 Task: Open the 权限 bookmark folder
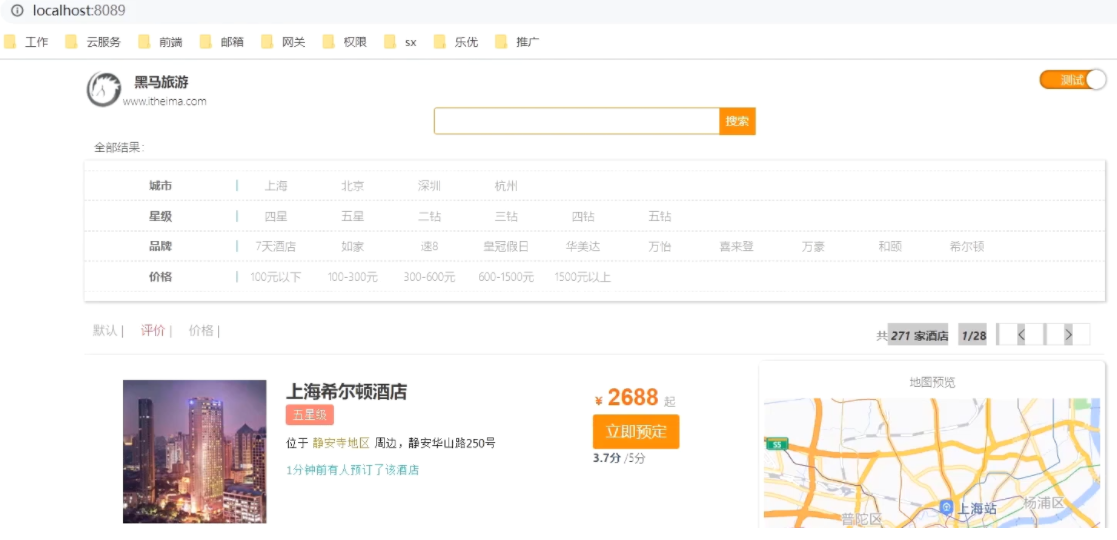click(x=345, y=42)
